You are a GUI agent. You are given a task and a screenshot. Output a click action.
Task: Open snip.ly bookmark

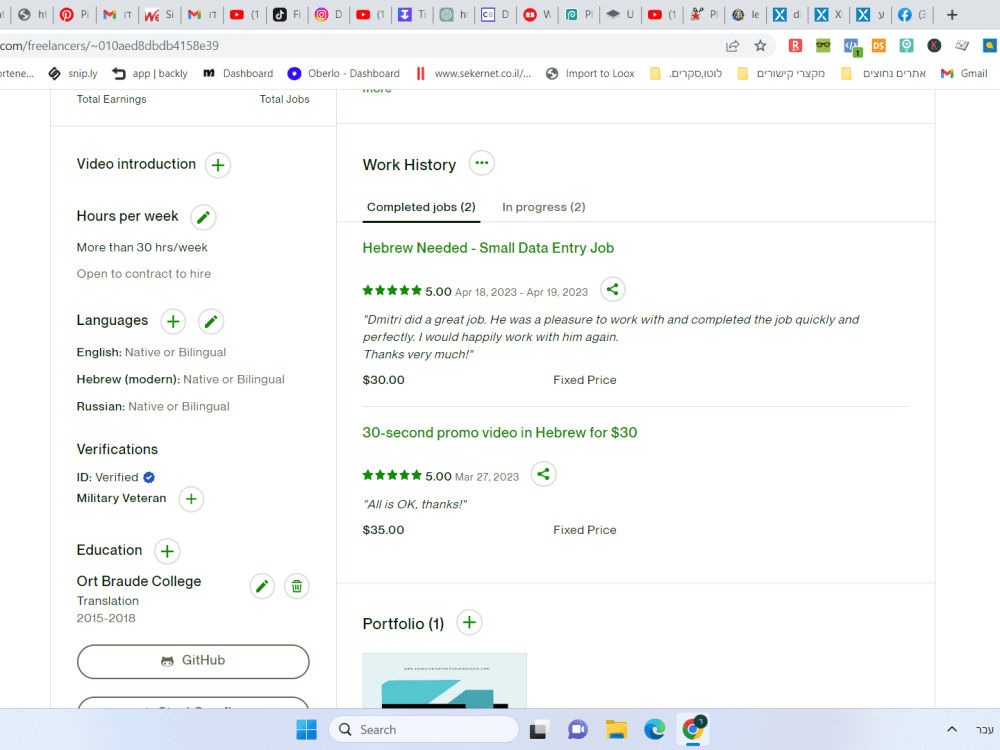point(73,73)
